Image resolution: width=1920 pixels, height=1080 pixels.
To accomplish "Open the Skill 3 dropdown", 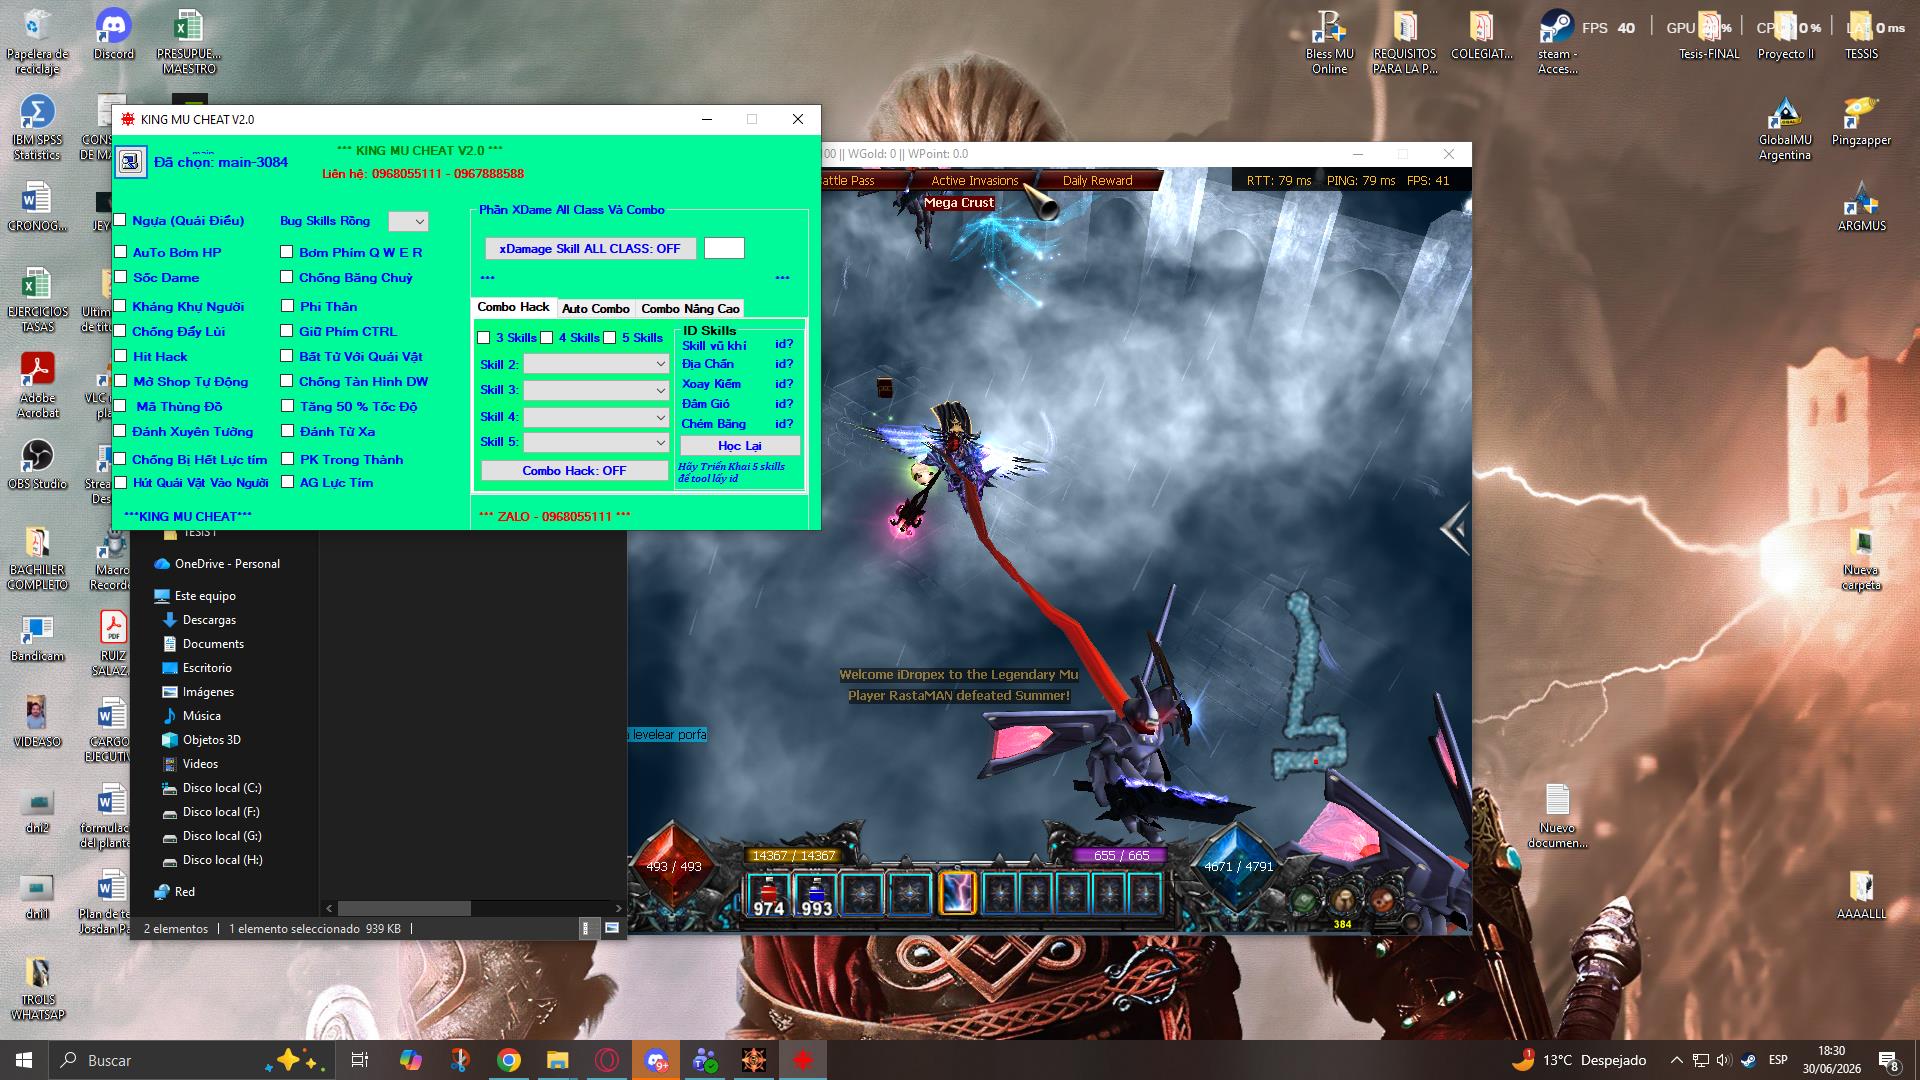I will pos(596,390).
